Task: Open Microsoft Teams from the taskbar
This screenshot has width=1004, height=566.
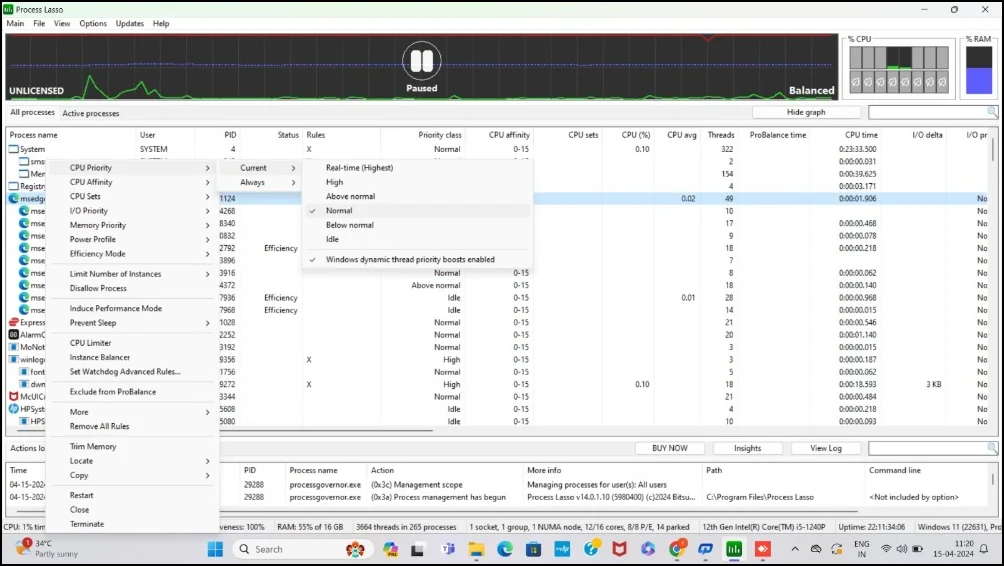Action: (447, 549)
